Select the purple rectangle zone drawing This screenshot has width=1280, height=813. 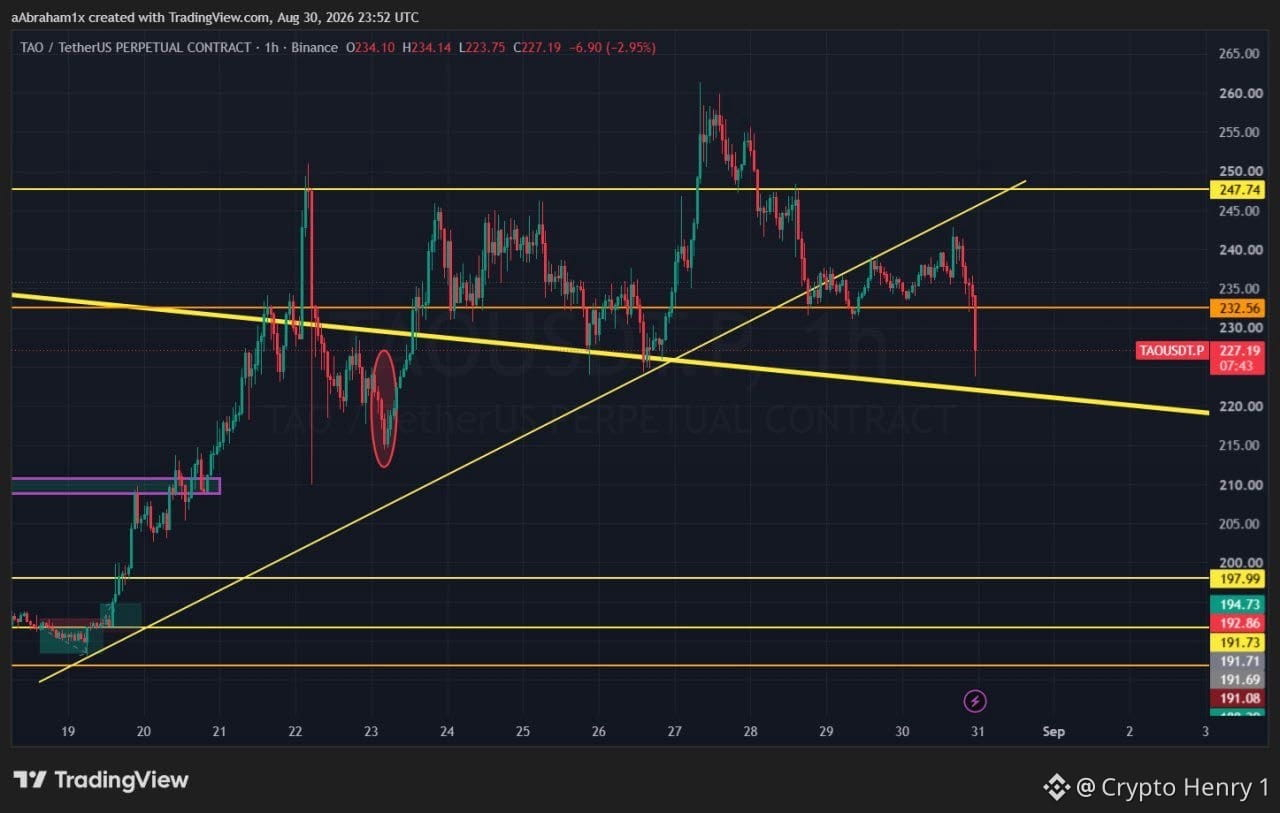click(115, 486)
